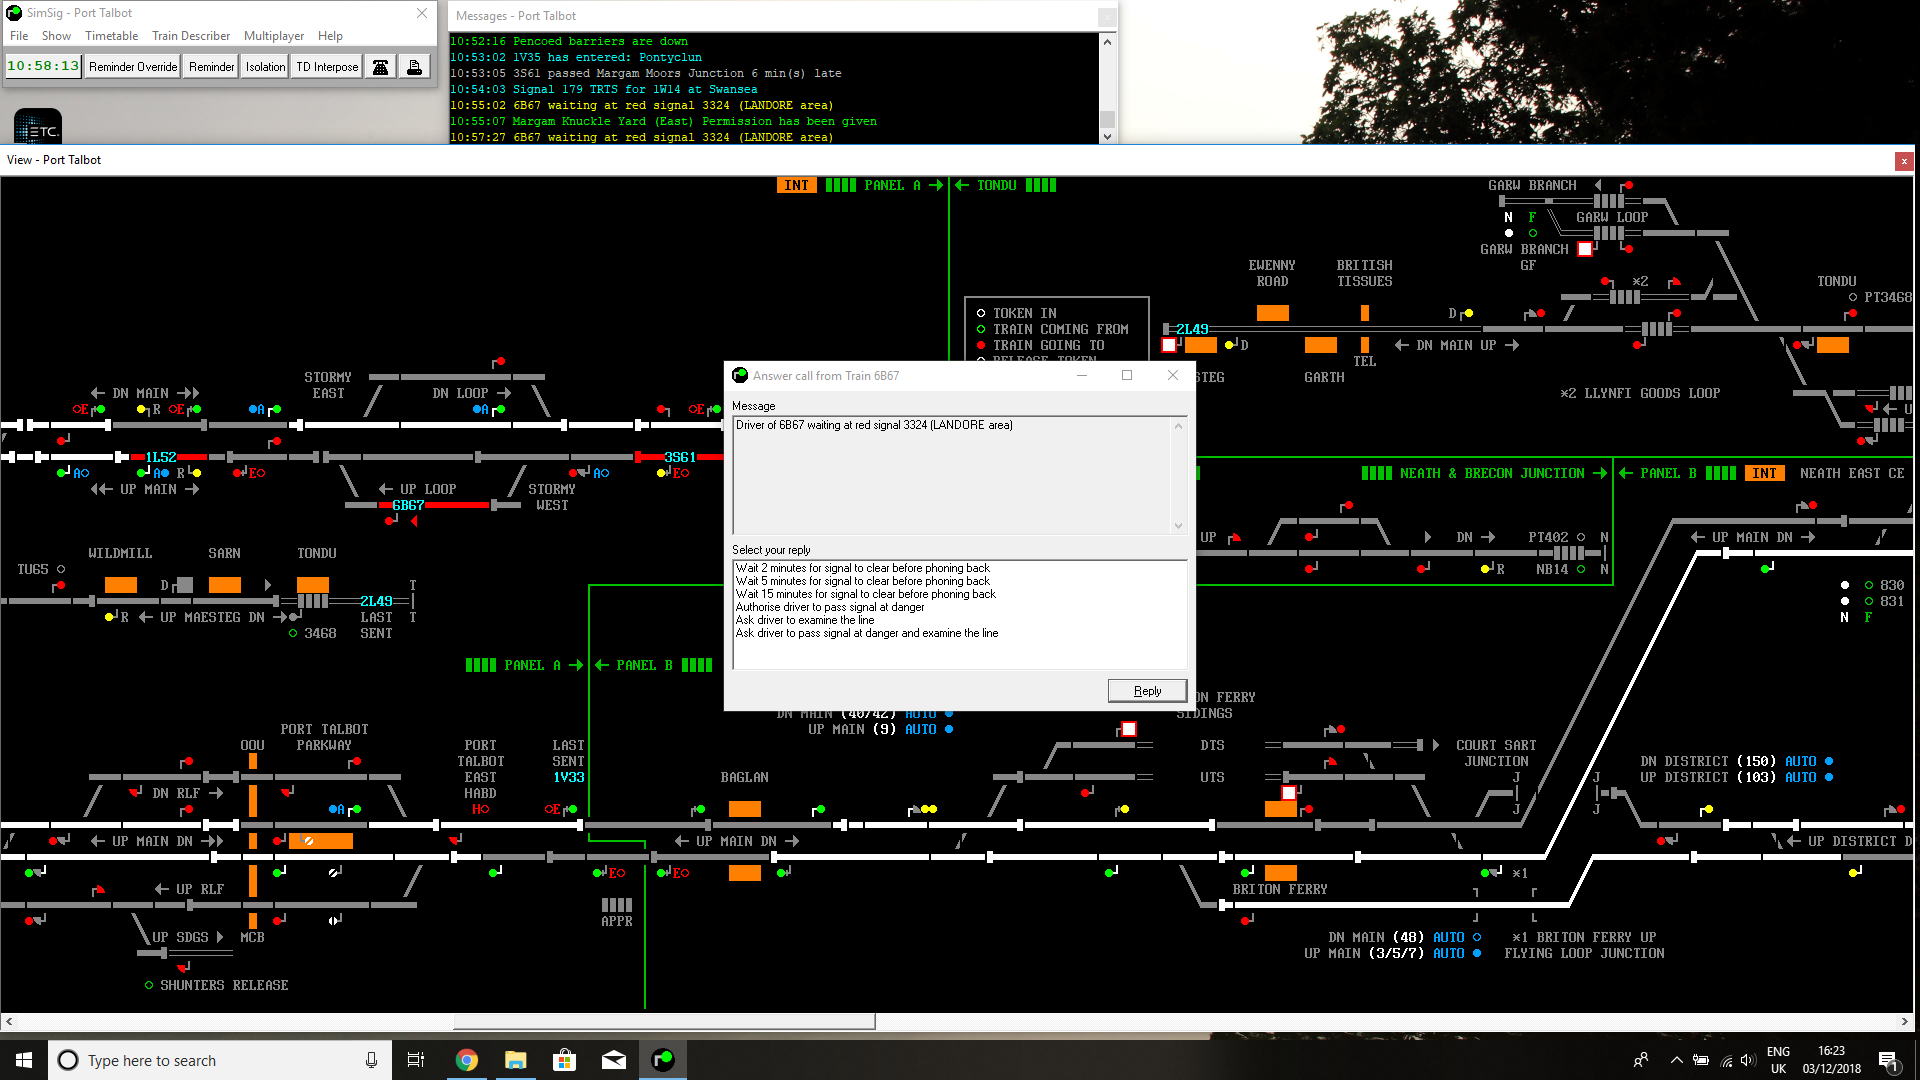The height and width of the screenshot is (1080, 1920).
Task: Toggle the DN MAIN (48) AUTO indicator
Action: tap(1476, 937)
